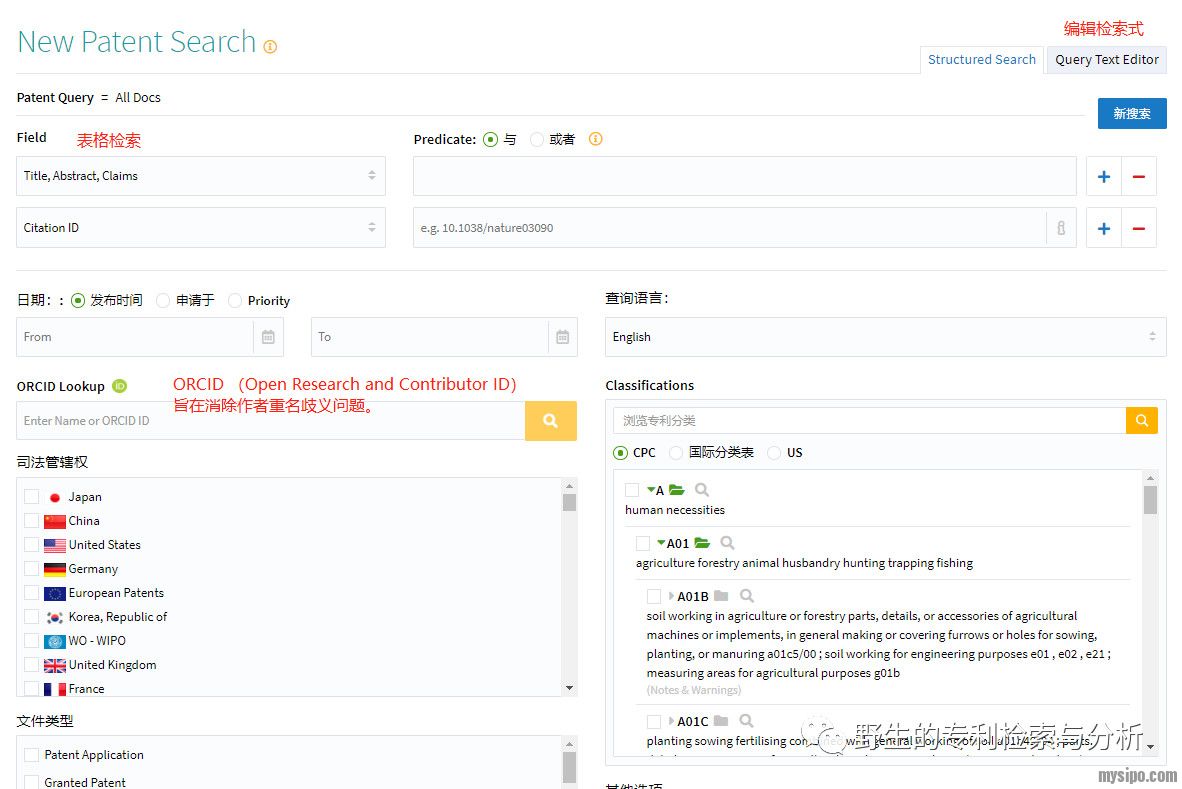Open the English query language dropdown
The height and width of the screenshot is (789, 1182).
coord(885,337)
